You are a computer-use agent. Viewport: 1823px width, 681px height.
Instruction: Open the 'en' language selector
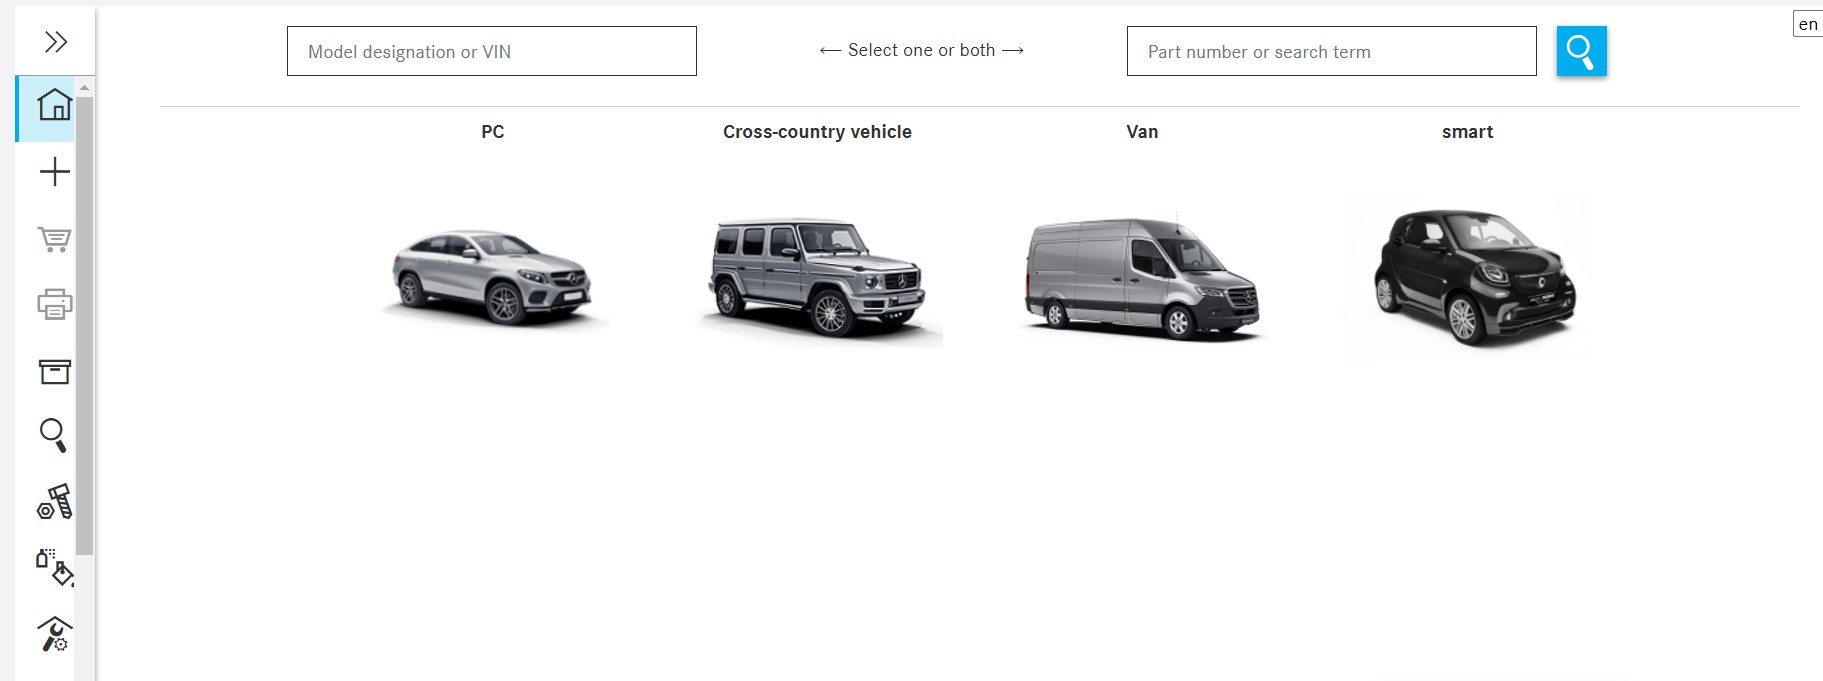(1808, 24)
